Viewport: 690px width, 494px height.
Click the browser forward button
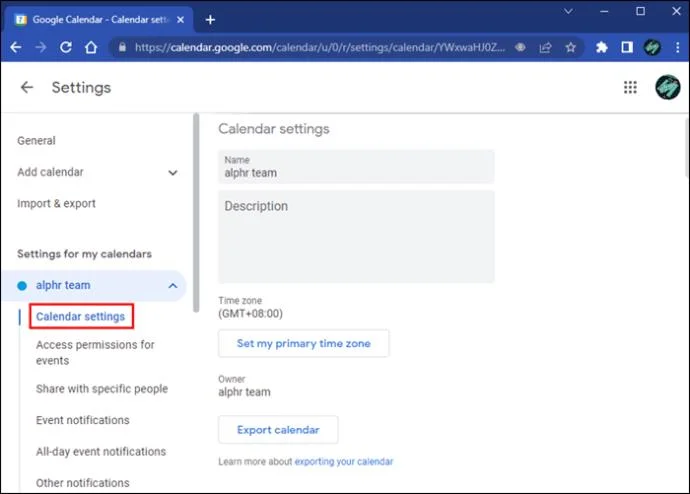[40, 47]
